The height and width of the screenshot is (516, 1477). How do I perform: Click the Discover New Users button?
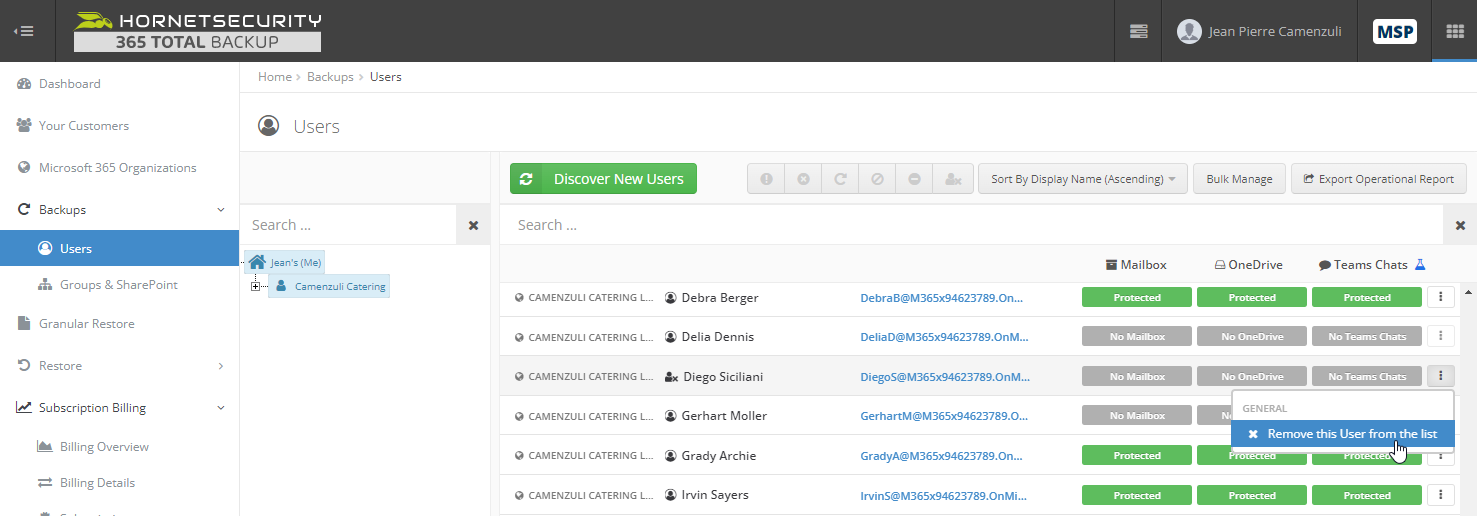pyautogui.click(x=603, y=179)
